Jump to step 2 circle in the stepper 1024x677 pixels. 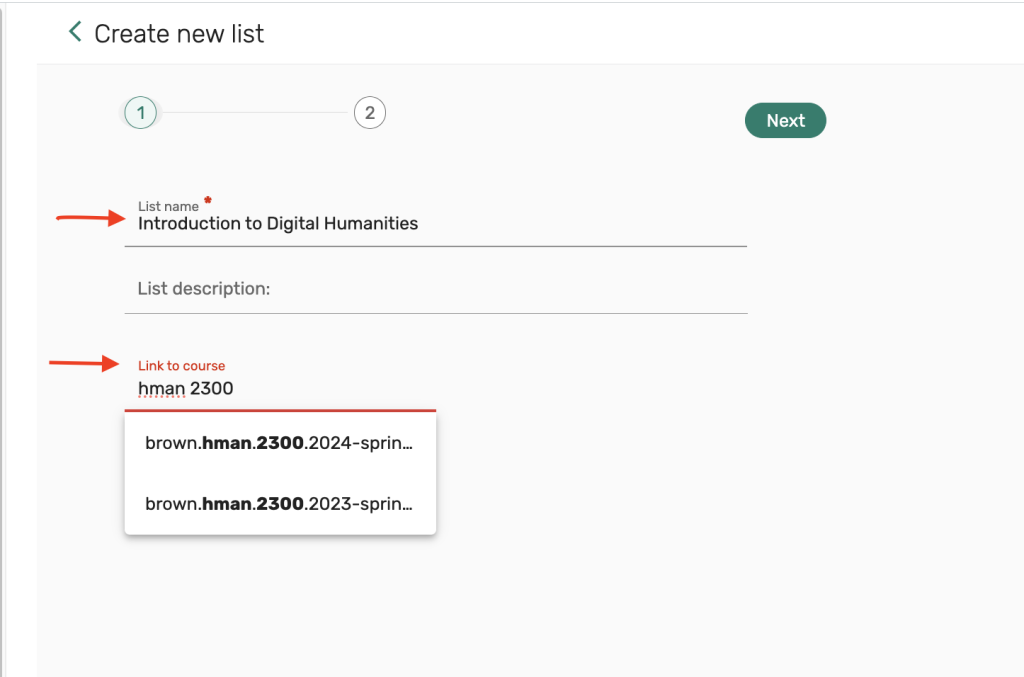point(369,113)
